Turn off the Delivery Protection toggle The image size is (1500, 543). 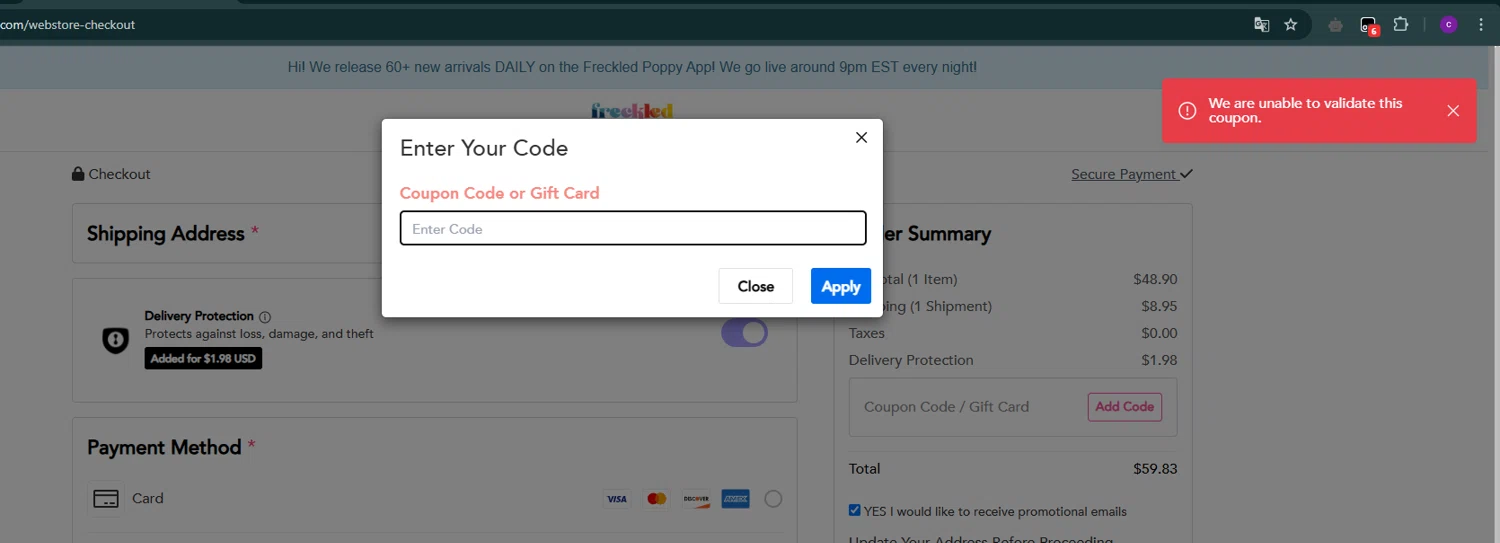[x=744, y=333]
